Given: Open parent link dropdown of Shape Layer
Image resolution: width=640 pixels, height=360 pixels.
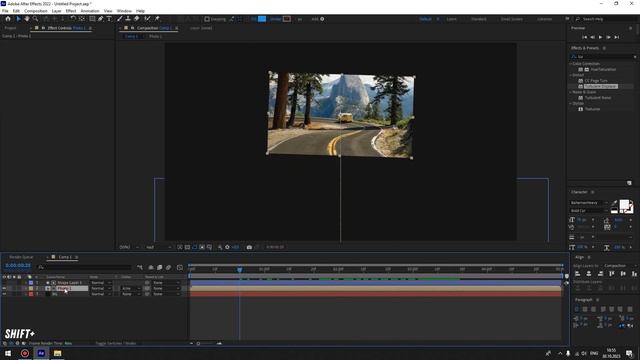Looking at the screenshot, I should 166,282.
